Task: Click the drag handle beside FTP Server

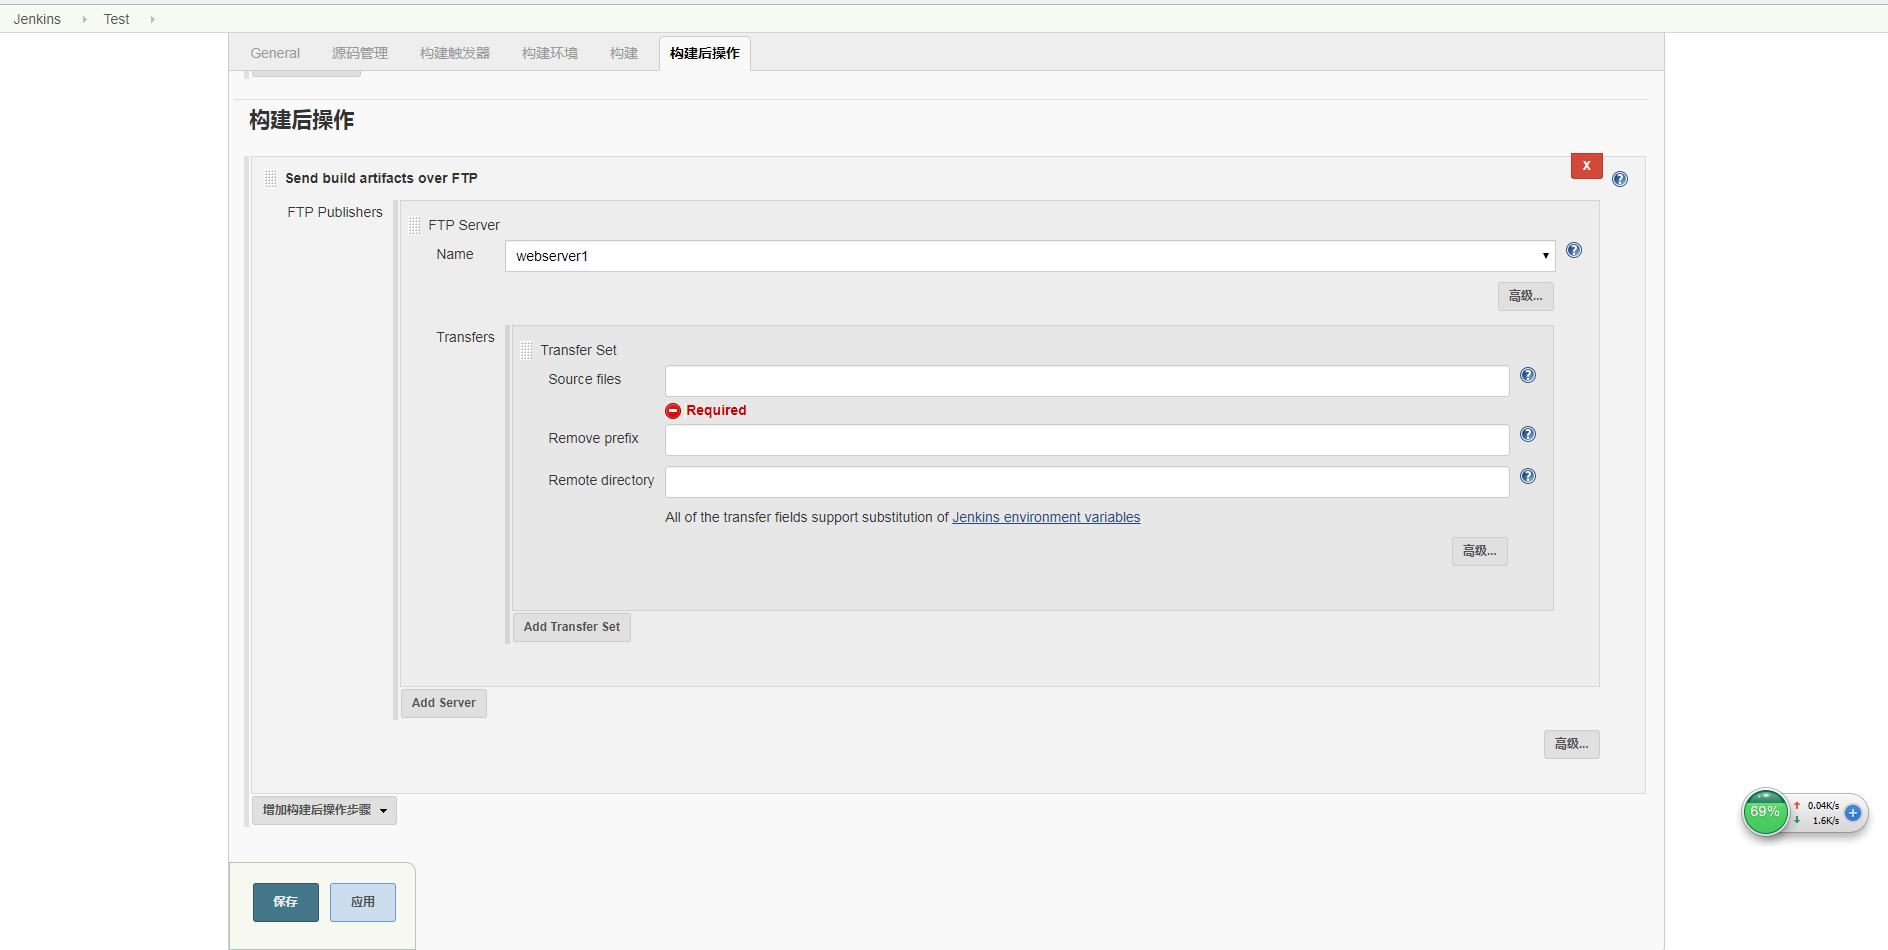Action: [x=414, y=225]
